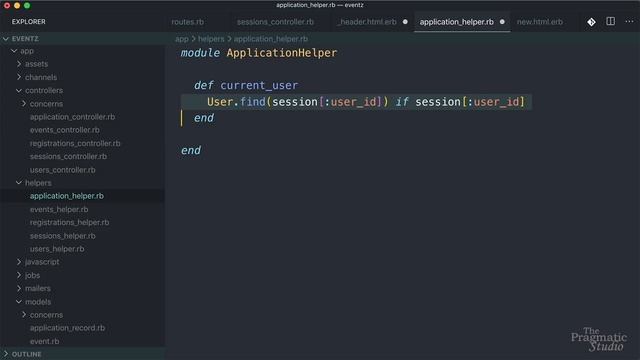This screenshot has height=360, width=640.
Task: Switch to sessions_controller.rb tab
Action: point(275,22)
